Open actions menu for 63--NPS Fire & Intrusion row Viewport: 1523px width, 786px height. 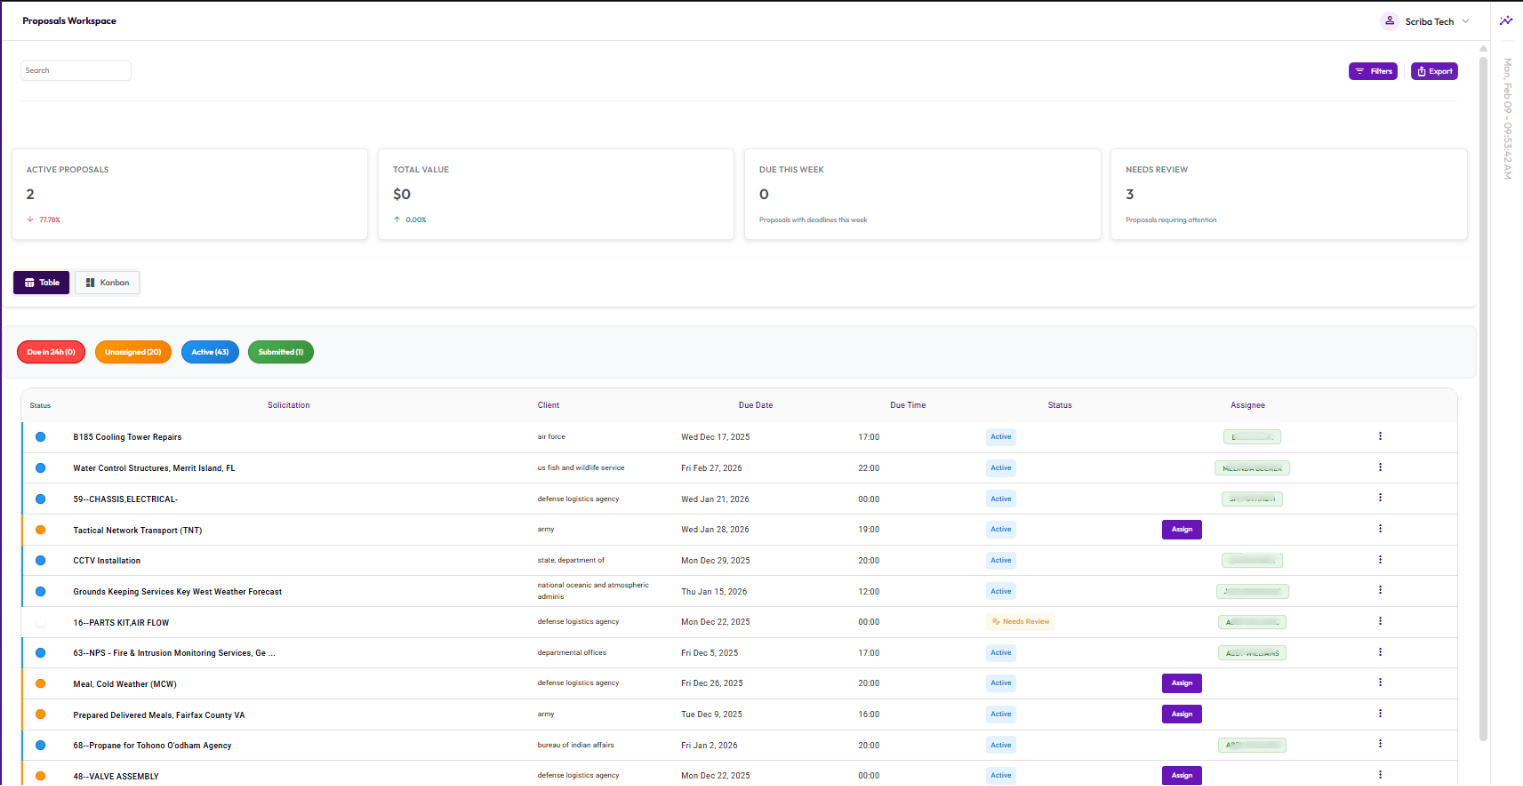[1380, 652]
